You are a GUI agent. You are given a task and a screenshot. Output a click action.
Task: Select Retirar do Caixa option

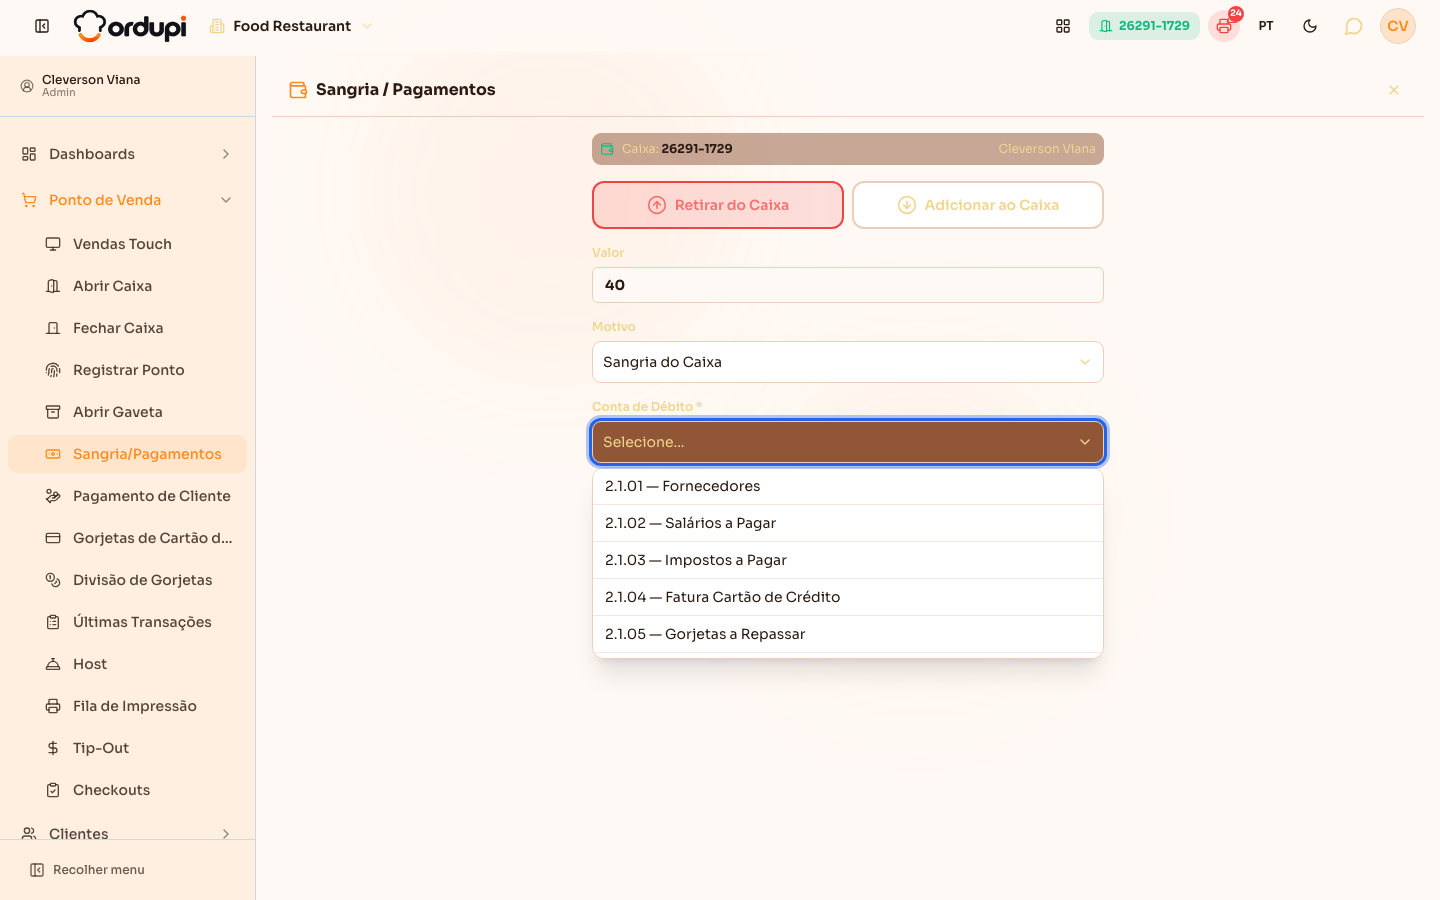click(718, 205)
